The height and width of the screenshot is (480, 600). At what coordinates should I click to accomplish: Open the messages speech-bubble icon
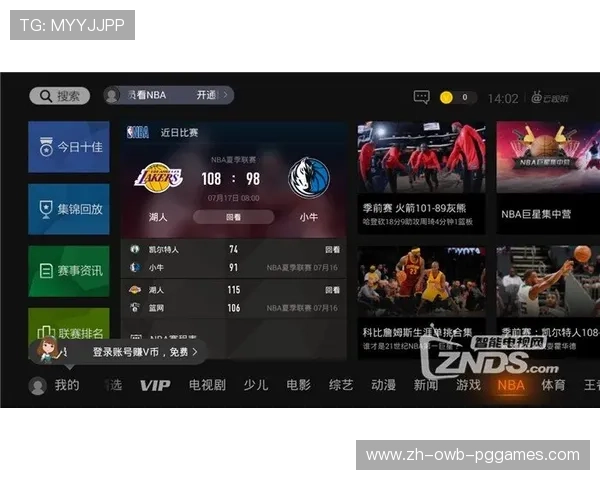coord(422,97)
